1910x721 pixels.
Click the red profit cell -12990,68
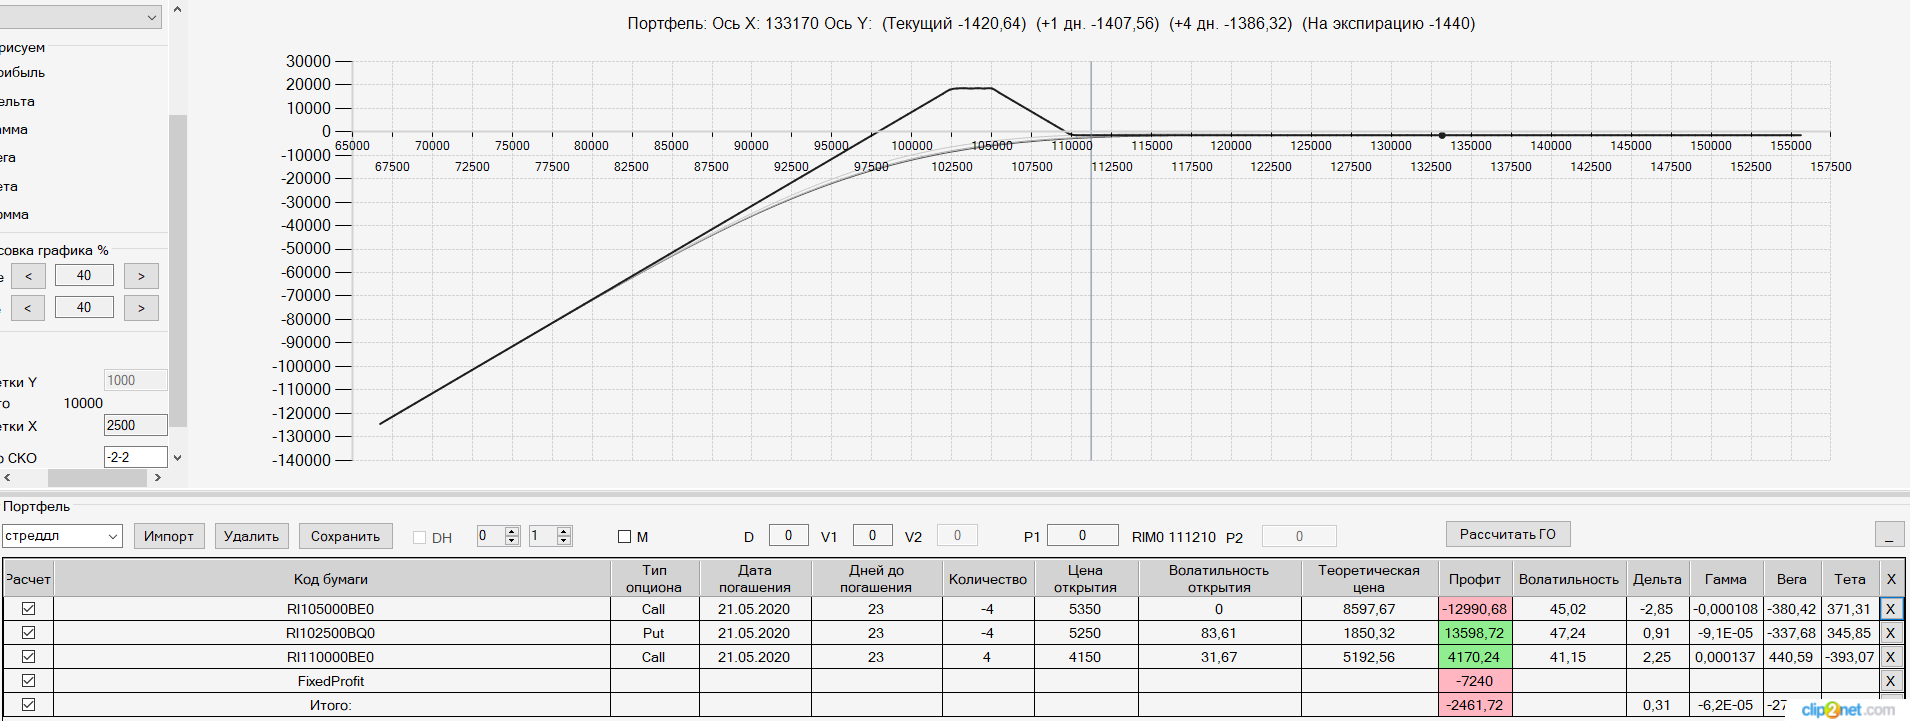(x=1475, y=609)
